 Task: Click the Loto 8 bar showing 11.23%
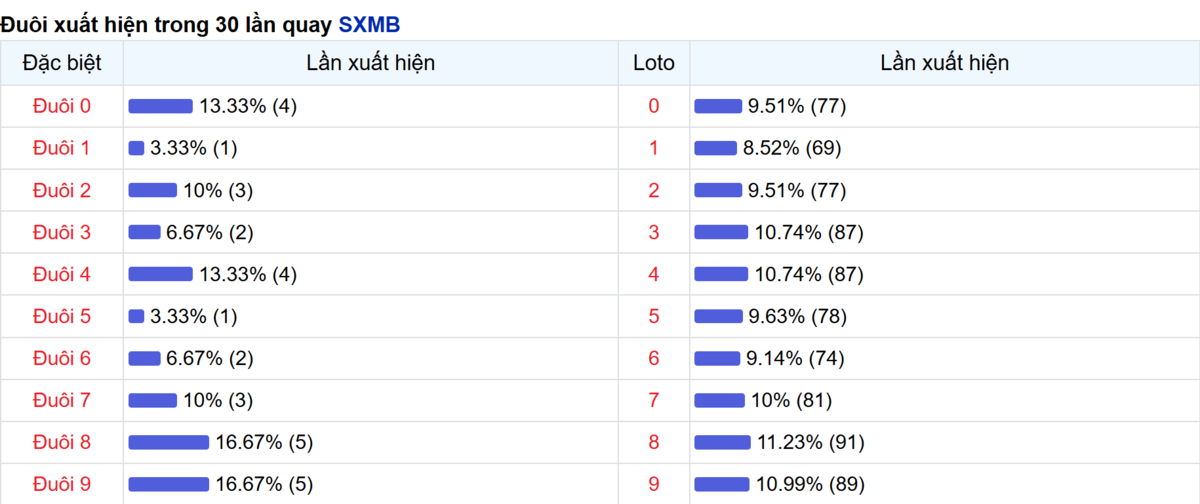[x=722, y=442]
